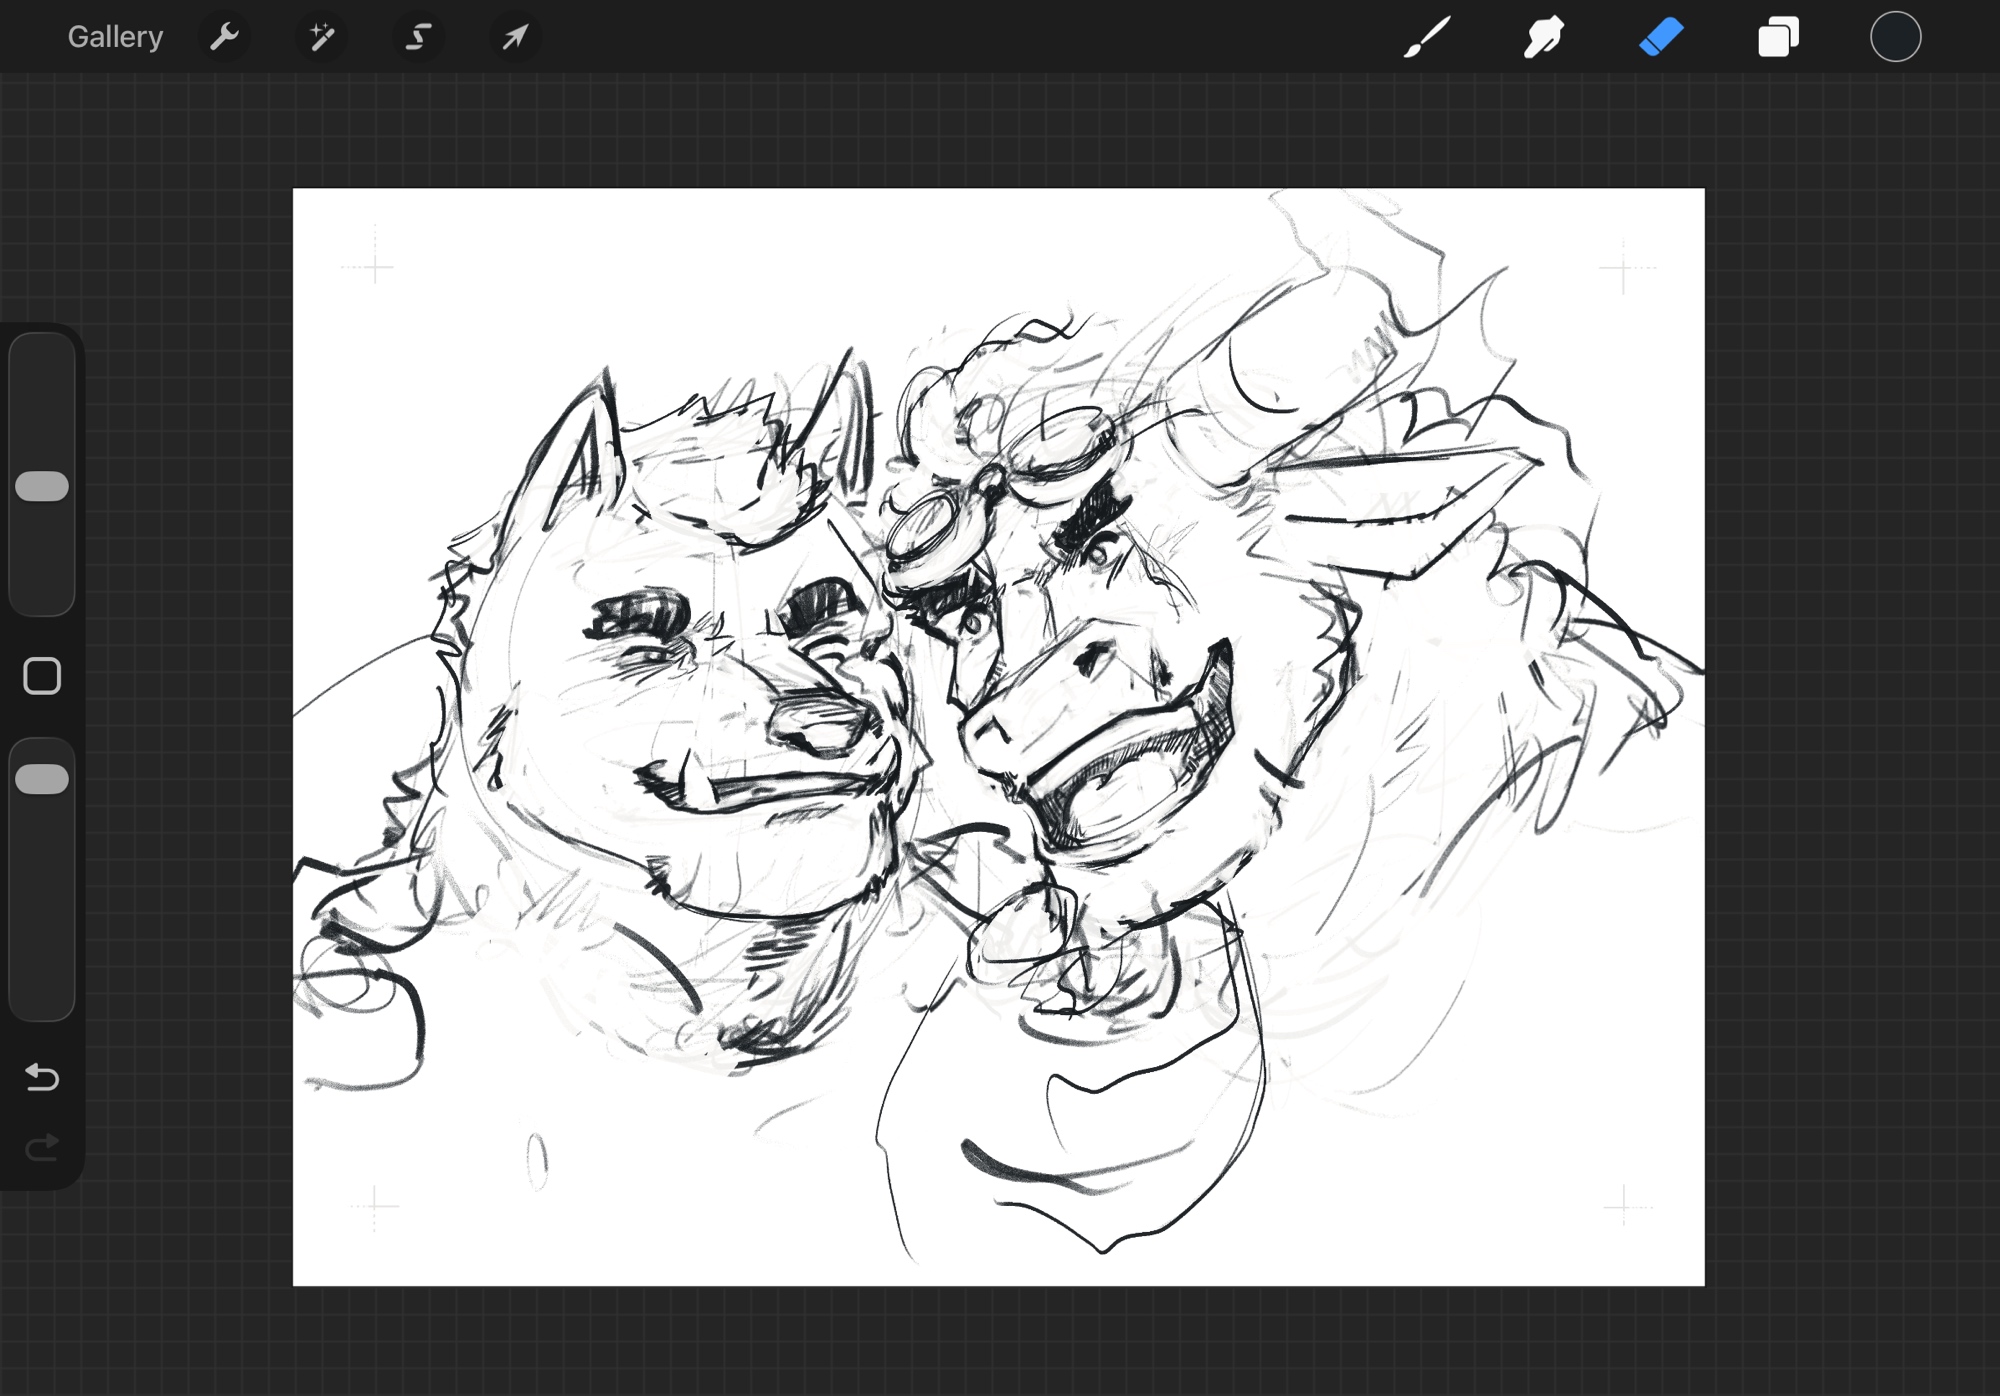Screen dimensions: 2000x1396
Task: Open the active color circle
Action: coord(1895,37)
